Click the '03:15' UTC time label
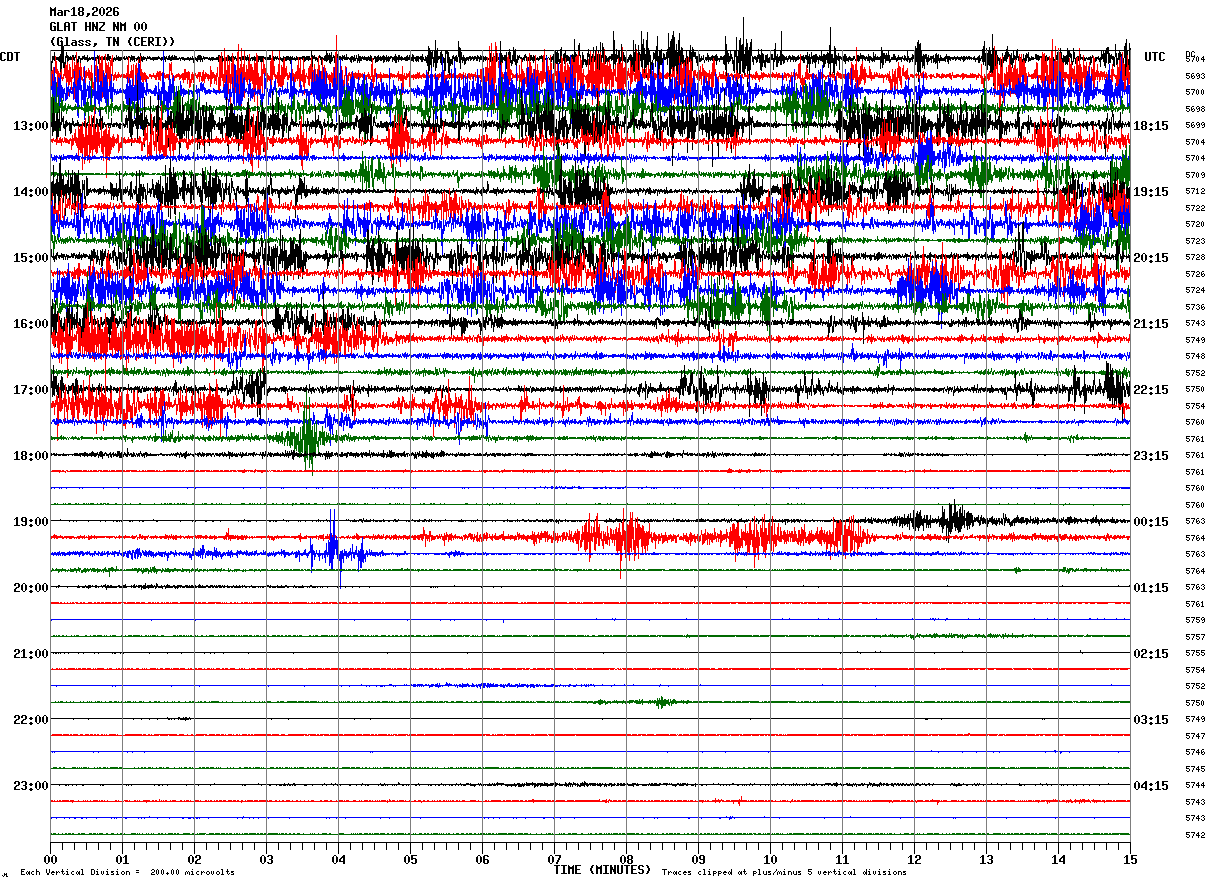Screen dimensions: 1210x886 (x=1151, y=720)
